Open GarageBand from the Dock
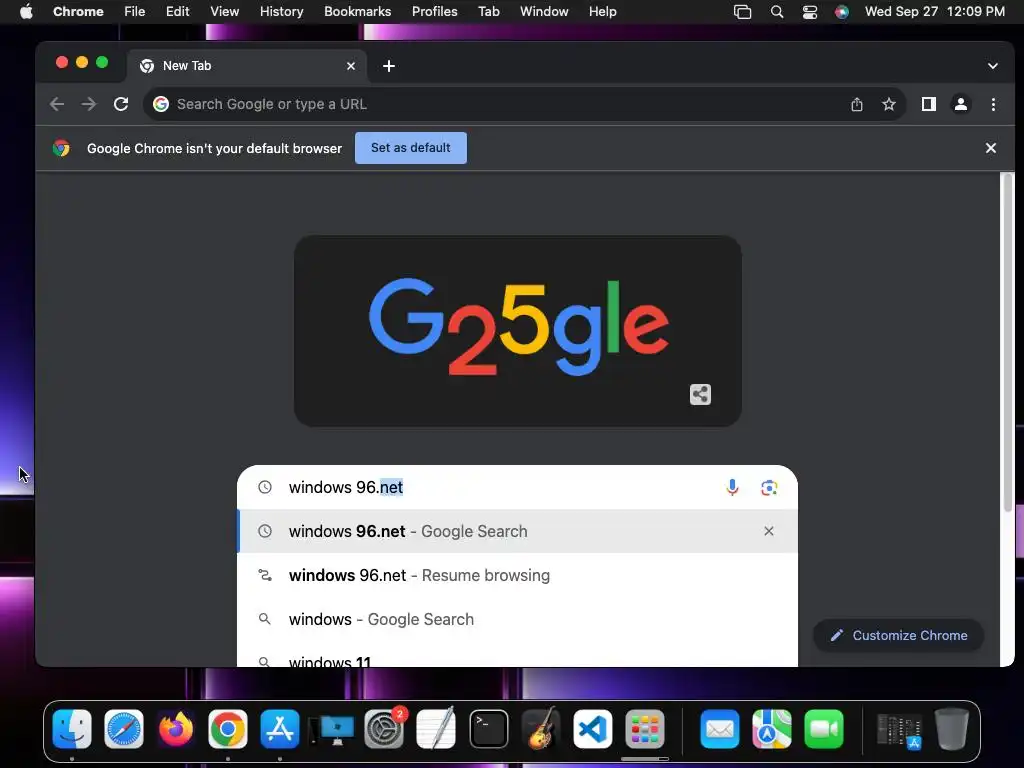This screenshot has height=768, width=1024. click(541, 729)
